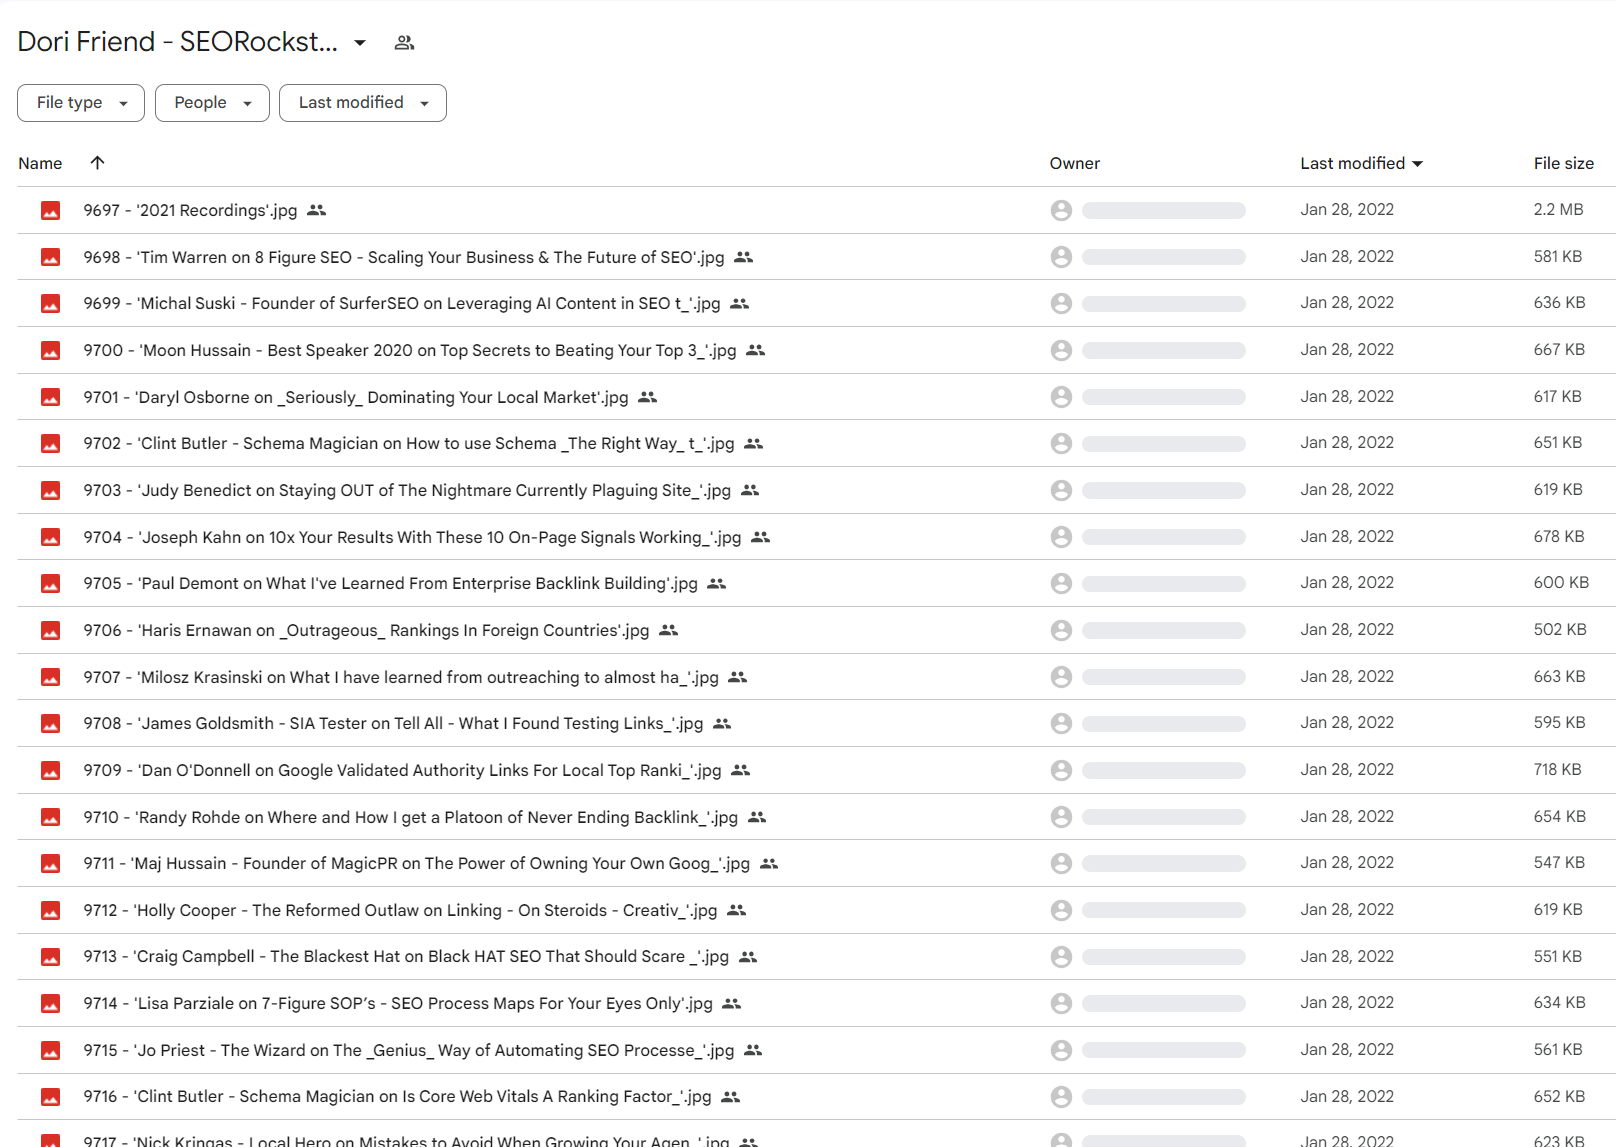
Task: Click owner avatar in 9704 Joseph Kahn row
Action: point(1061,537)
